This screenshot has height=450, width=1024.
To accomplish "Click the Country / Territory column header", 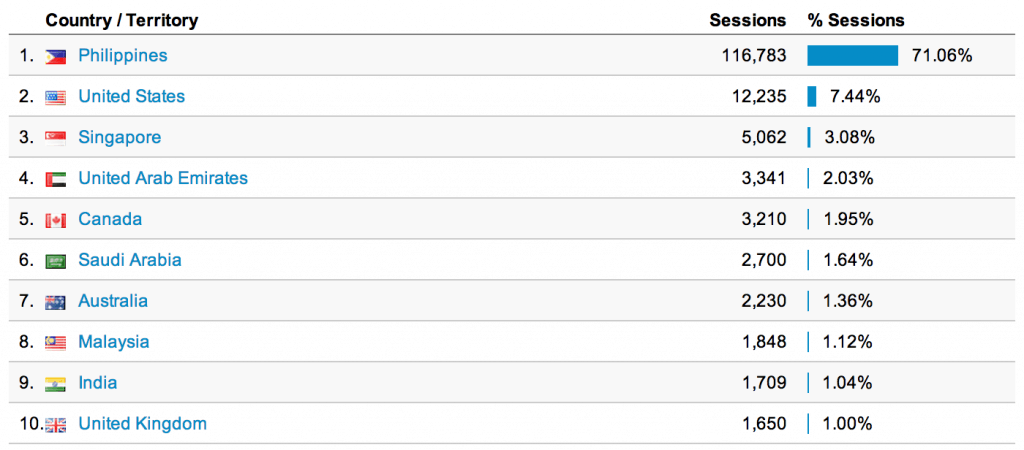I will (122, 20).
